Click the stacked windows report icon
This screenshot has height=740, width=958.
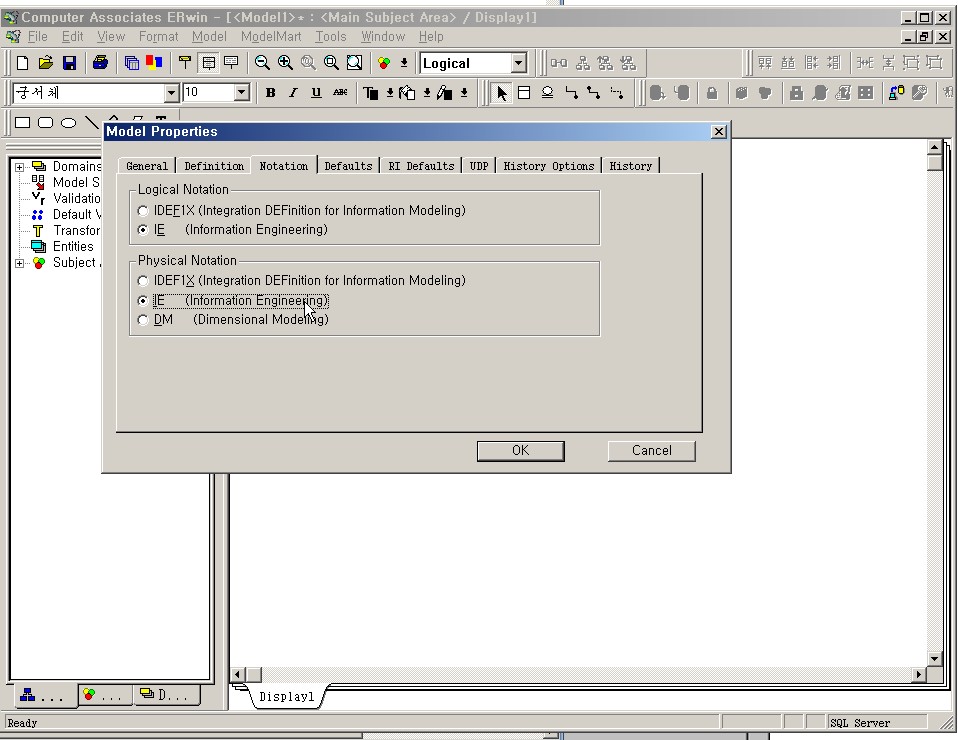point(131,63)
